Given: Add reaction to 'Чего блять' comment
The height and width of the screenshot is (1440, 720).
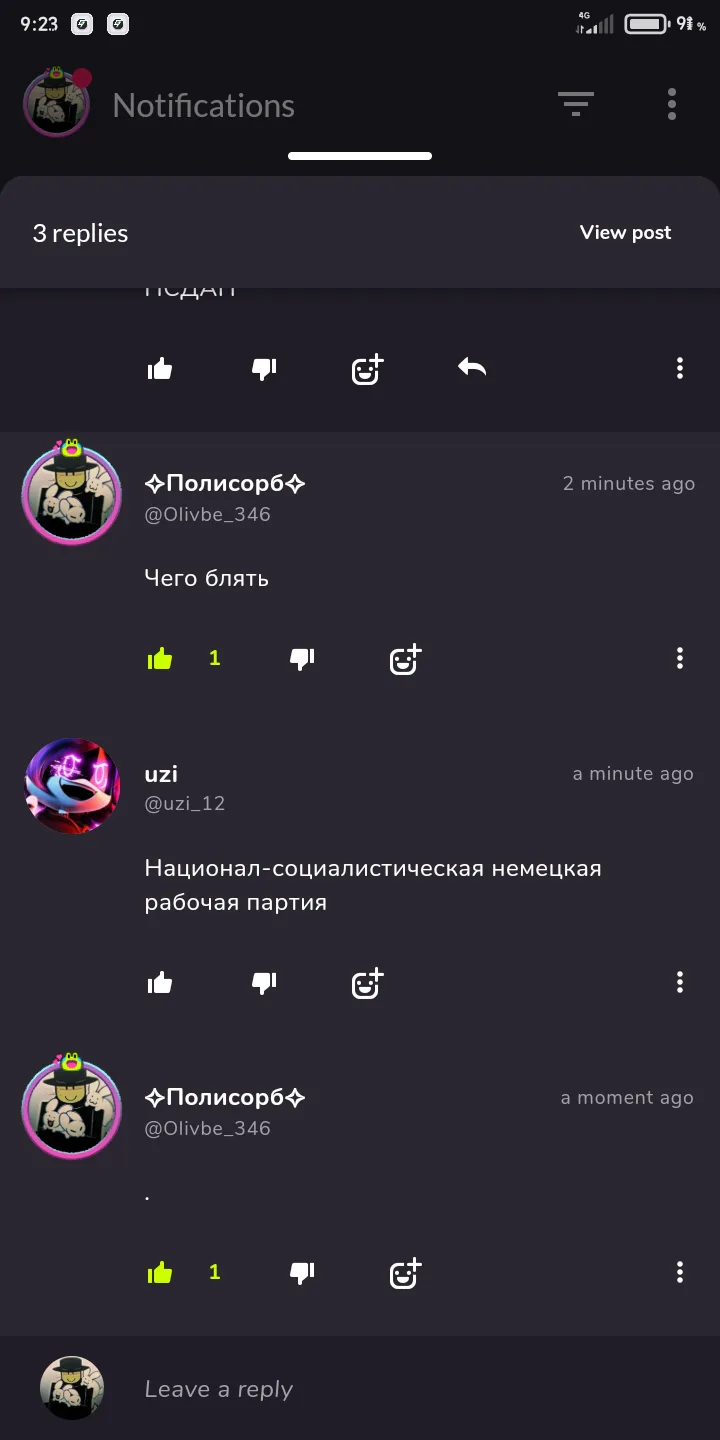Looking at the screenshot, I should 405,660.
